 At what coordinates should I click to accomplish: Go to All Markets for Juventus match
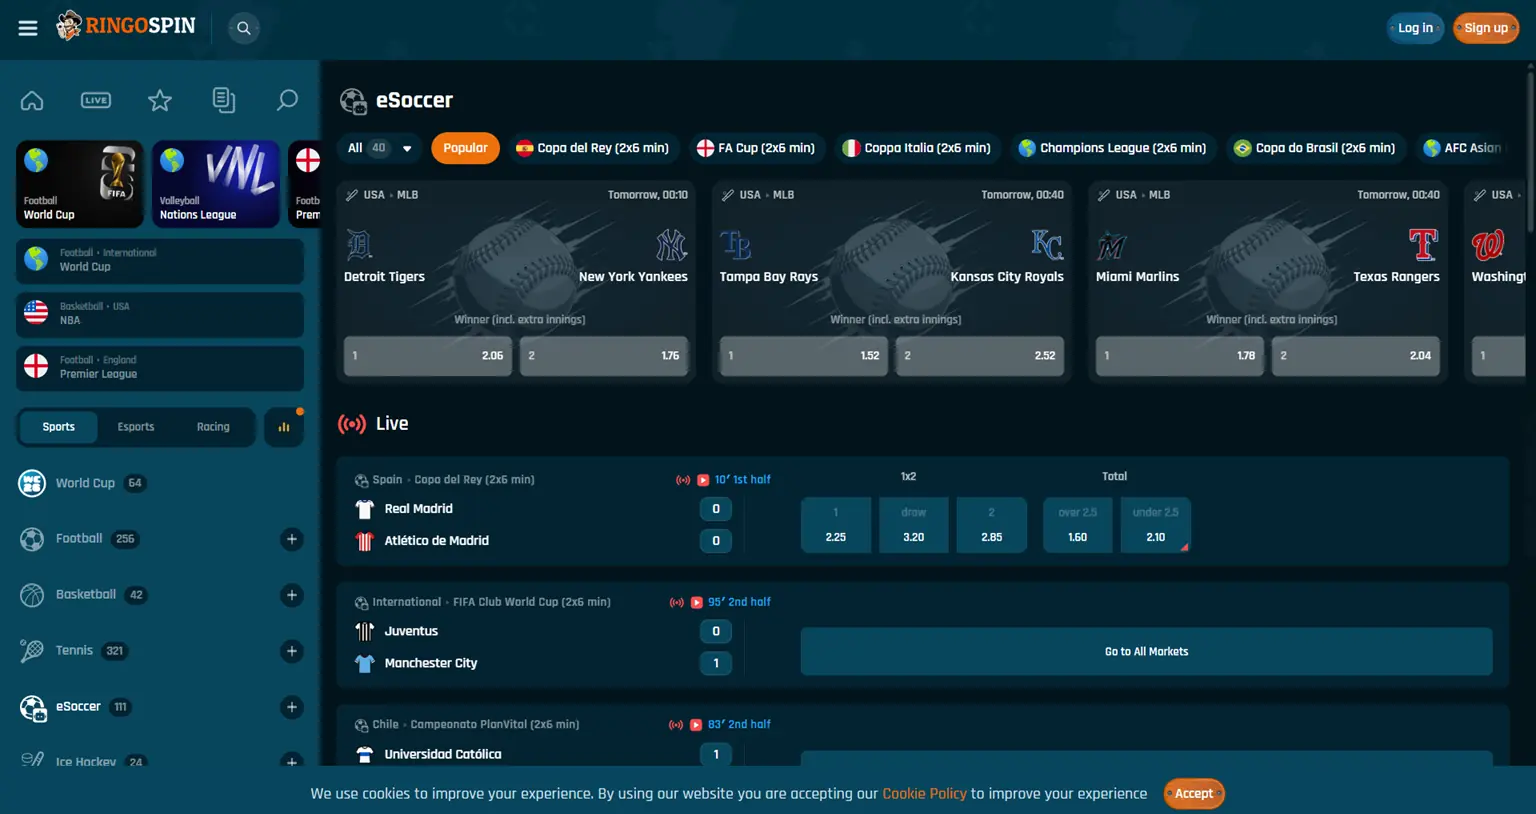pyautogui.click(x=1146, y=652)
